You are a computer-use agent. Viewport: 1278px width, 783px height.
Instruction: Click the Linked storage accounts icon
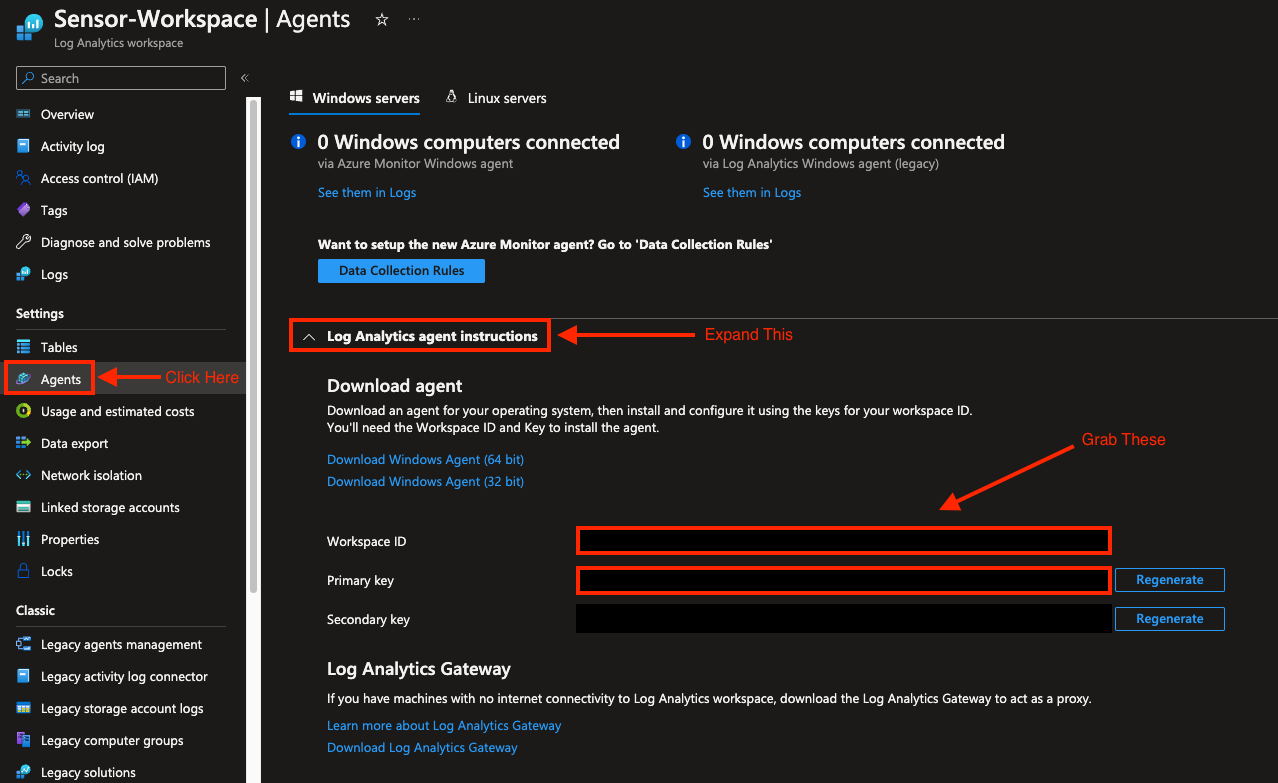(23, 507)
